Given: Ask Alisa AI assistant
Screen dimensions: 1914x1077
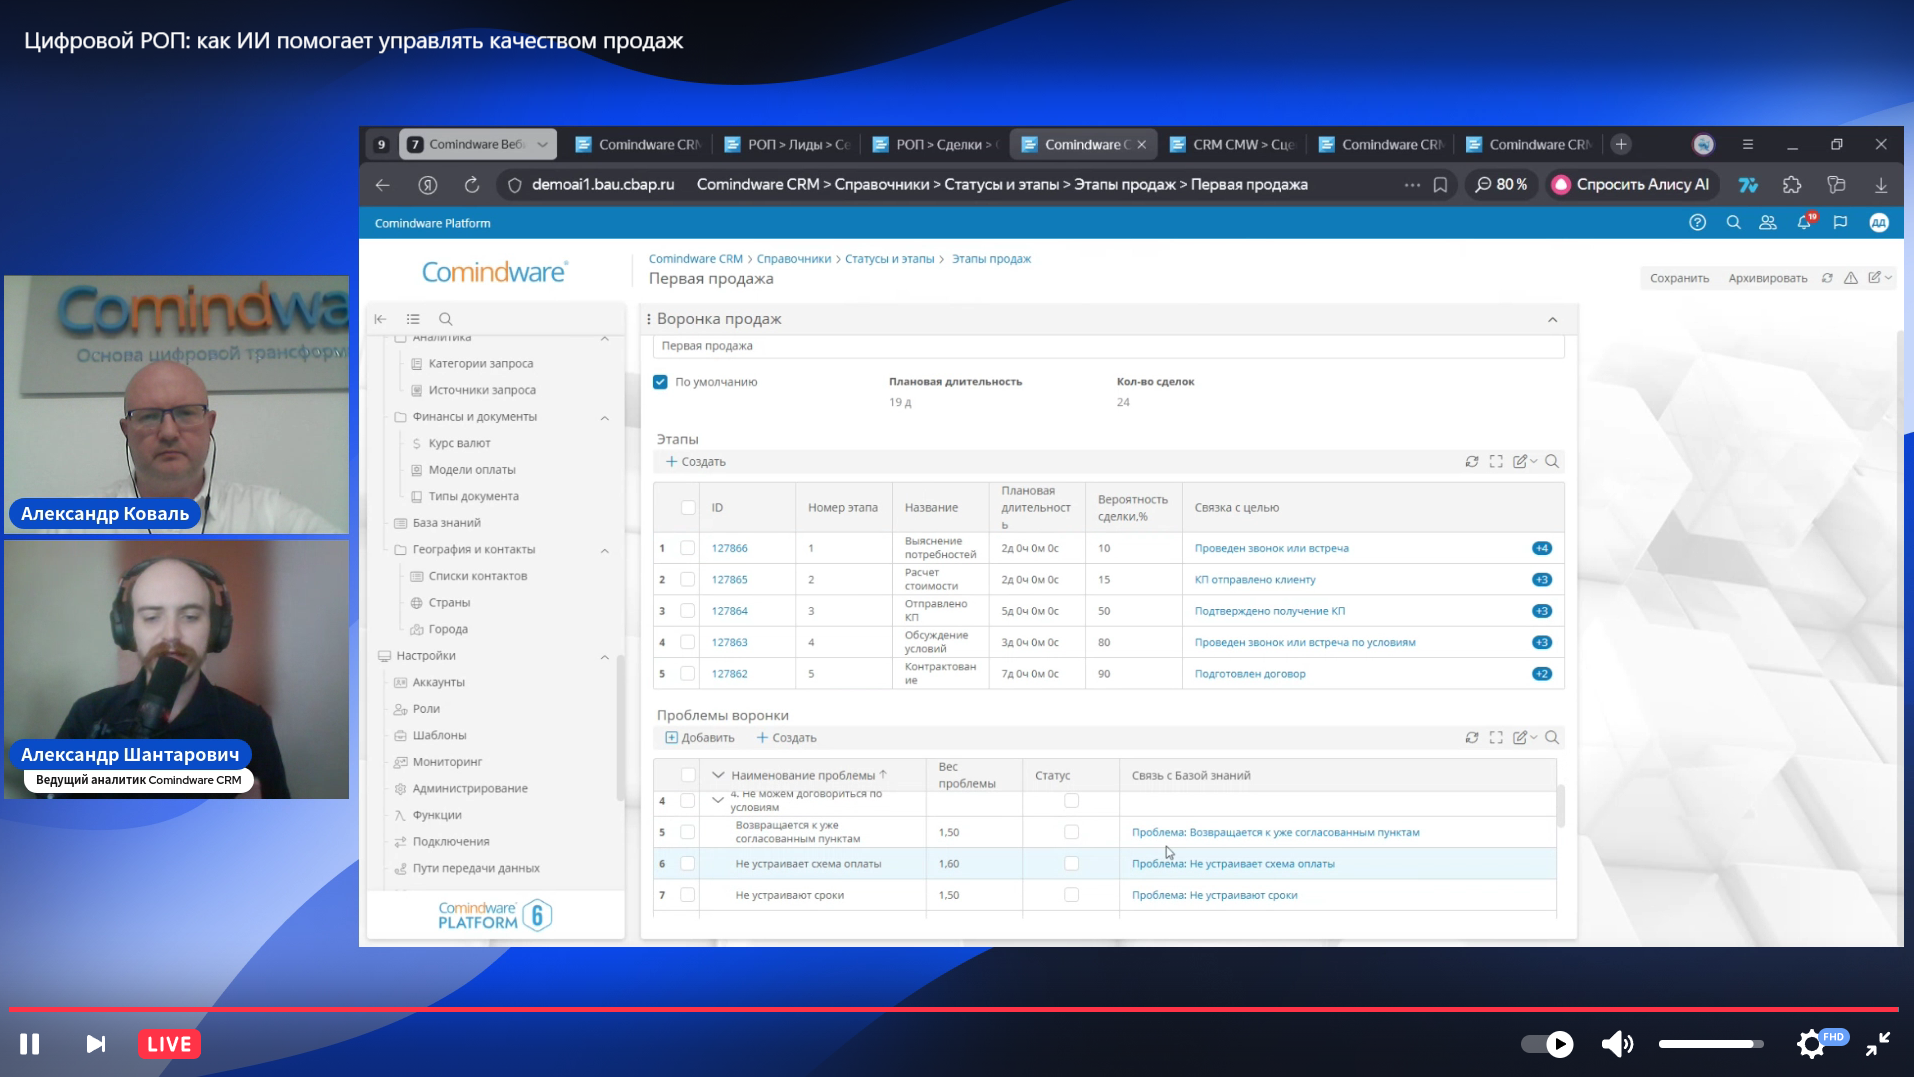Looking at the screenshot, I should pos(1630,185).
